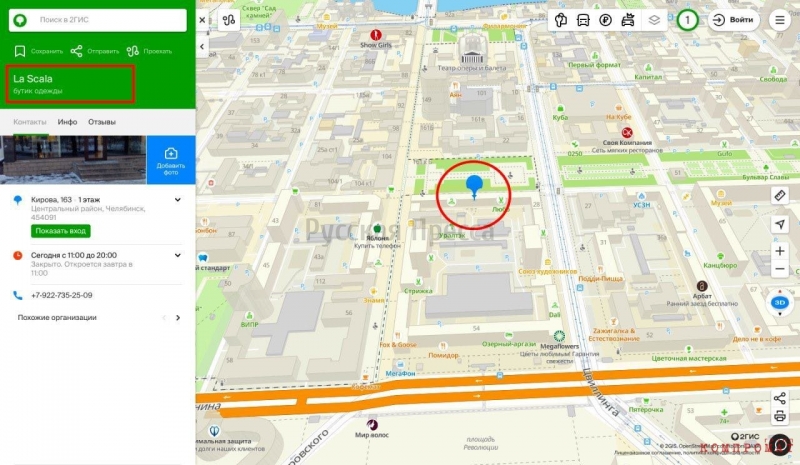800x465 pixels.
Task: Click the 2GIS search field
Action: click(97, 20)
